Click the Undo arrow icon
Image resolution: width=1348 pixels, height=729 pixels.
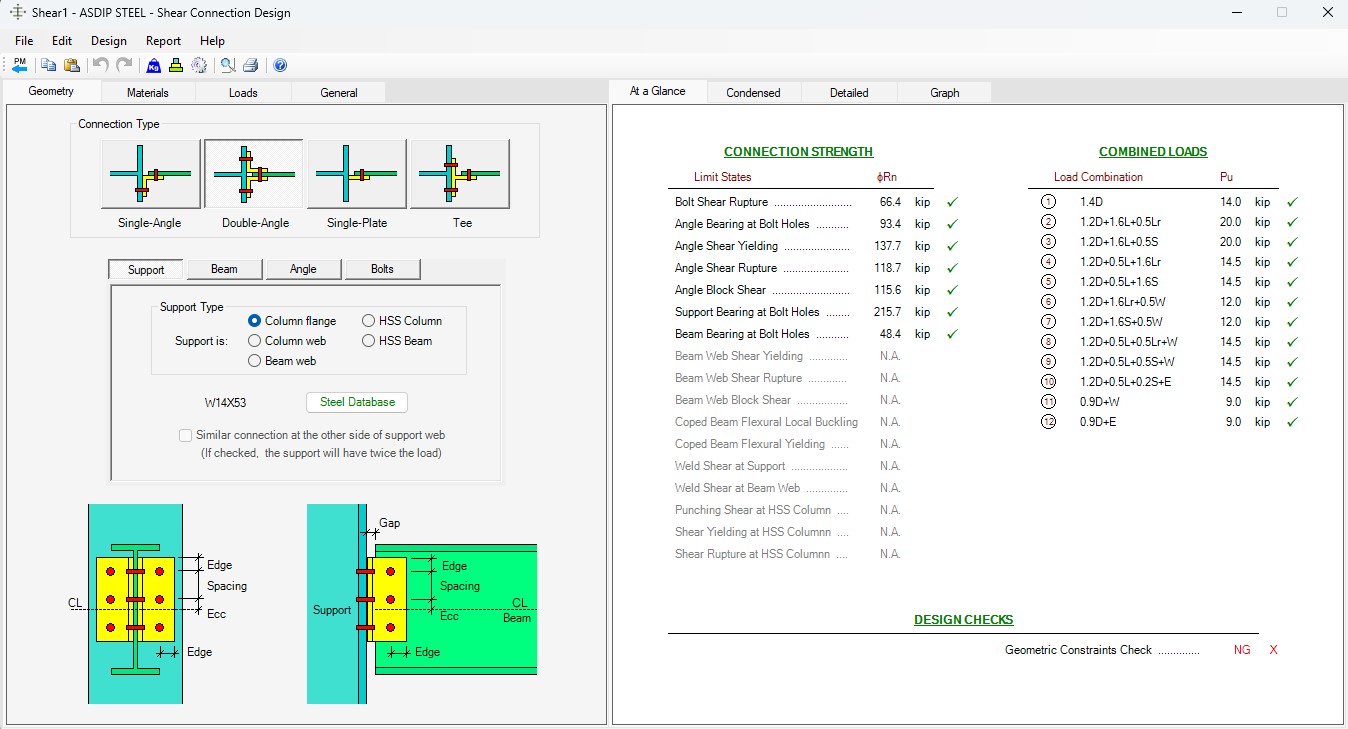point(100,65)
